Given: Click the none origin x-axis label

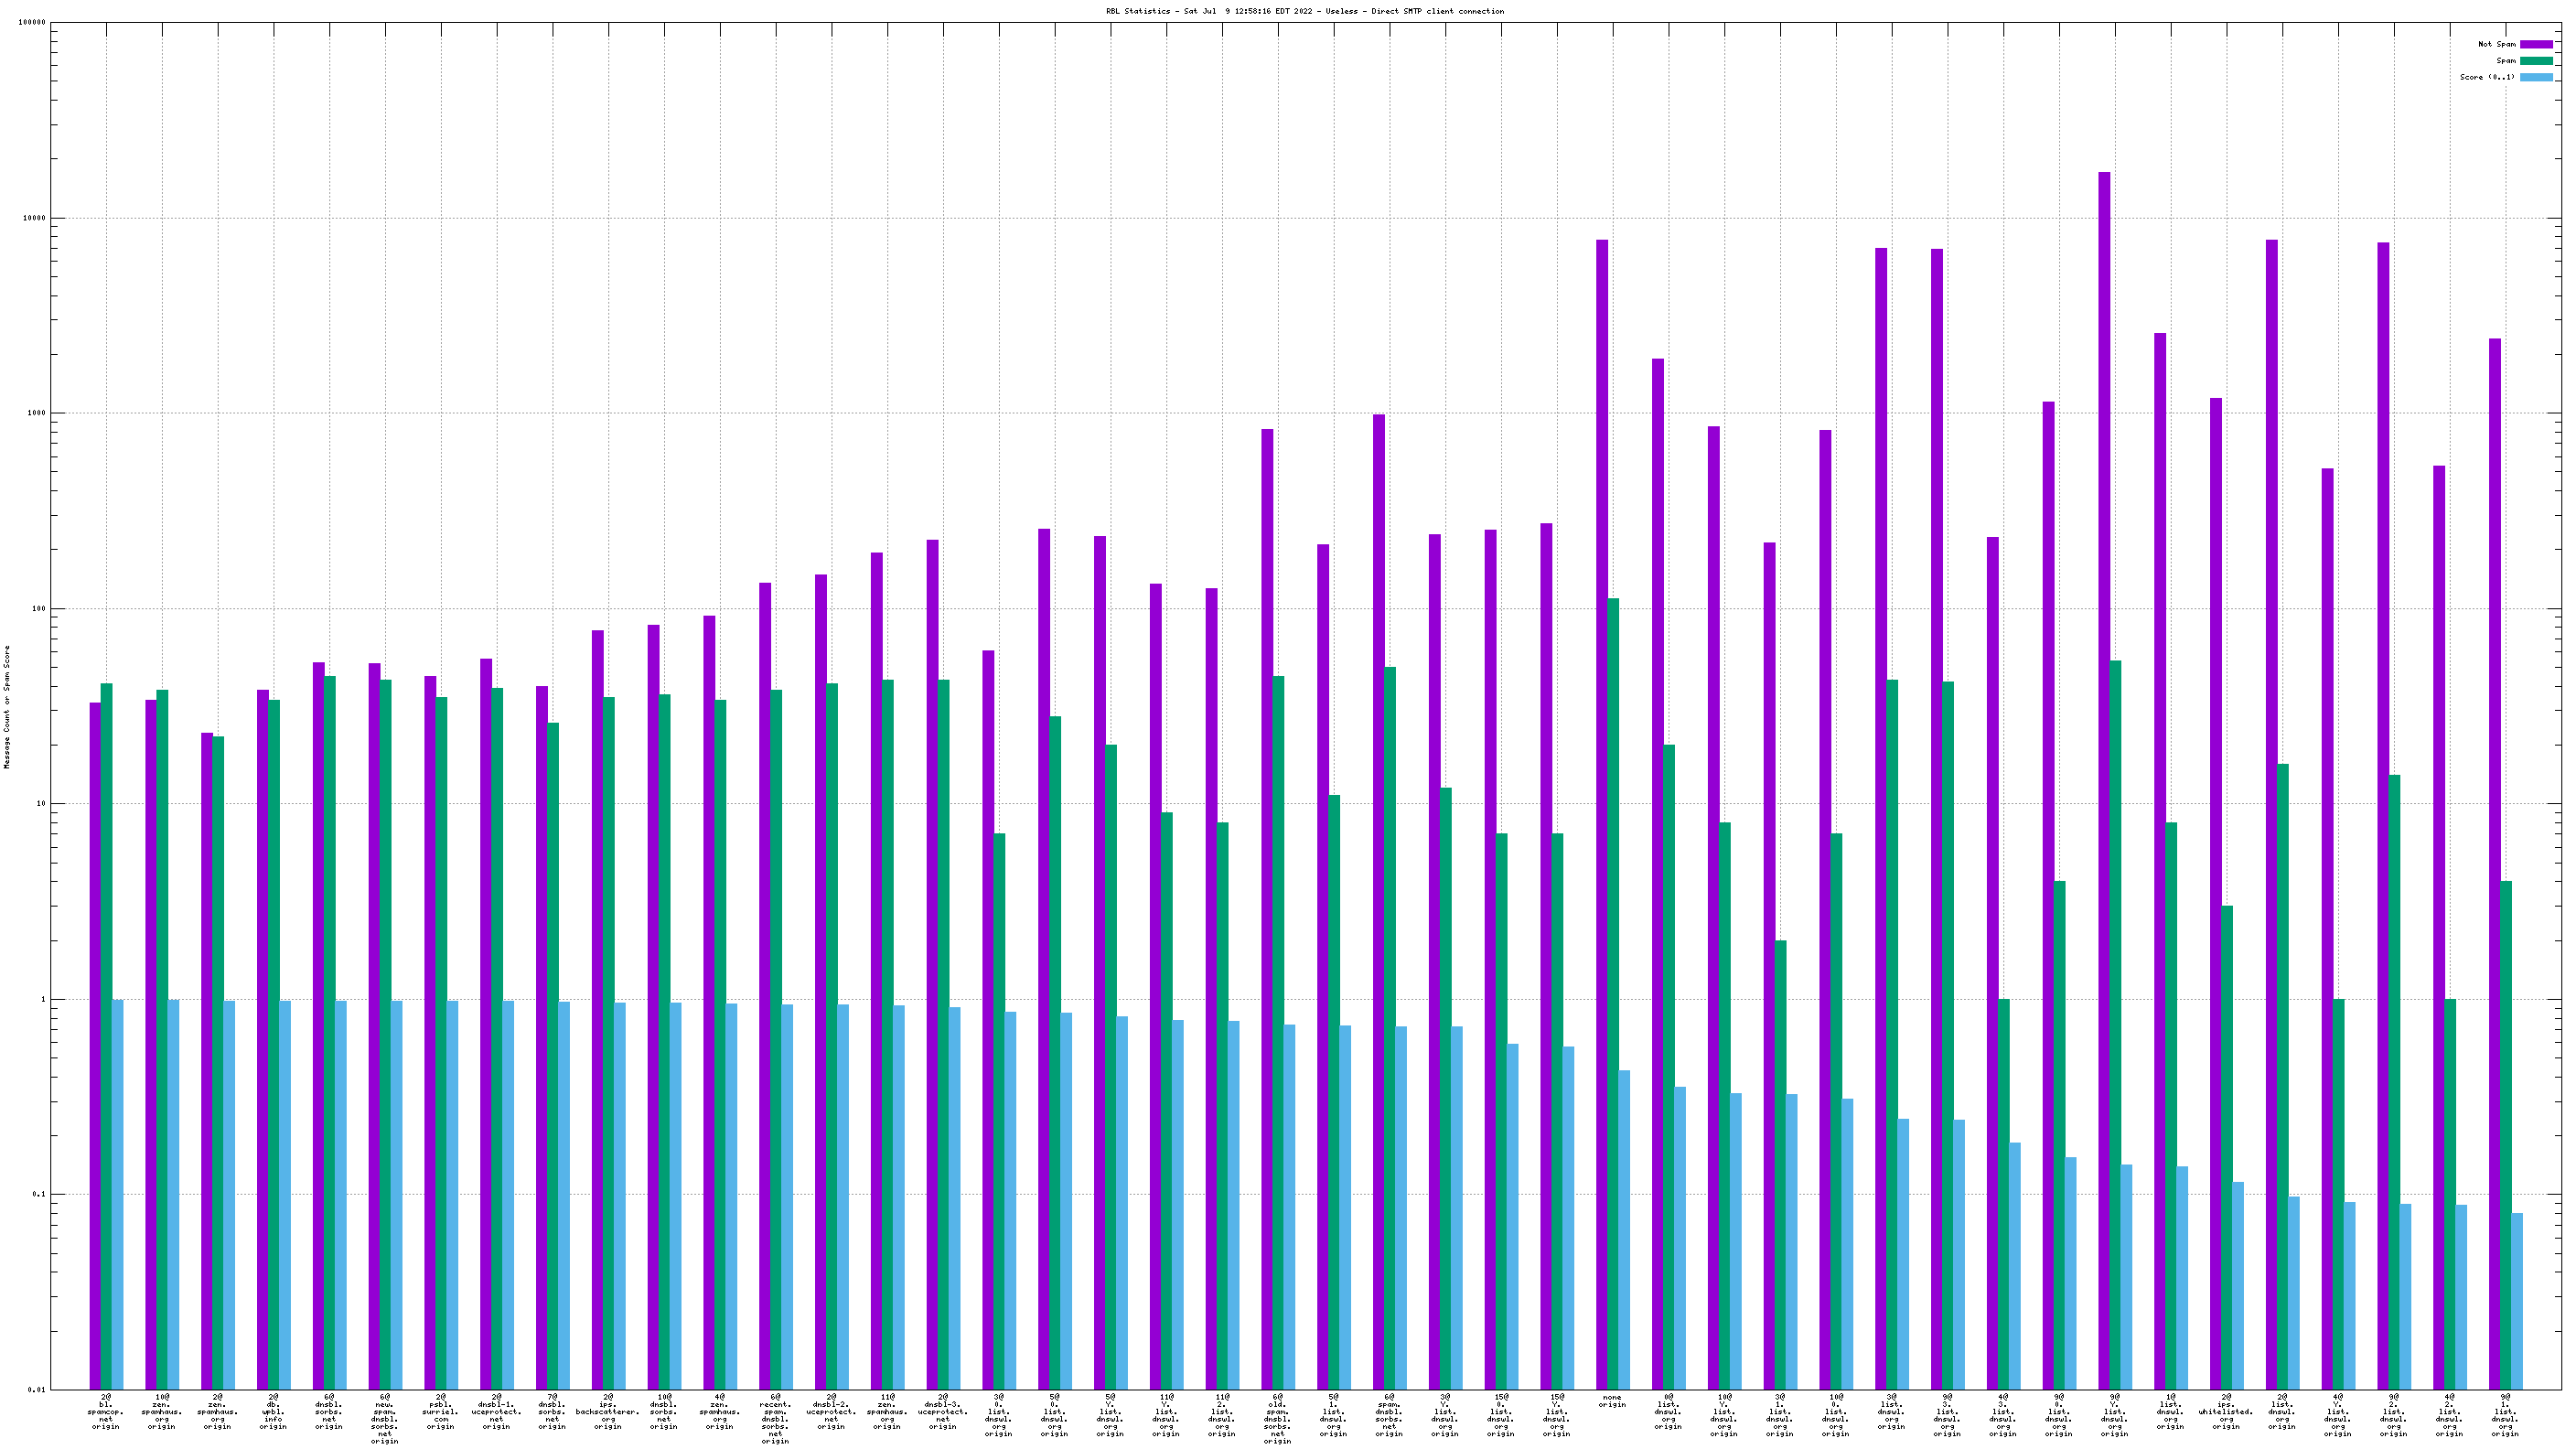Looking at the screenshot, I should (x=1612, y=1401).
